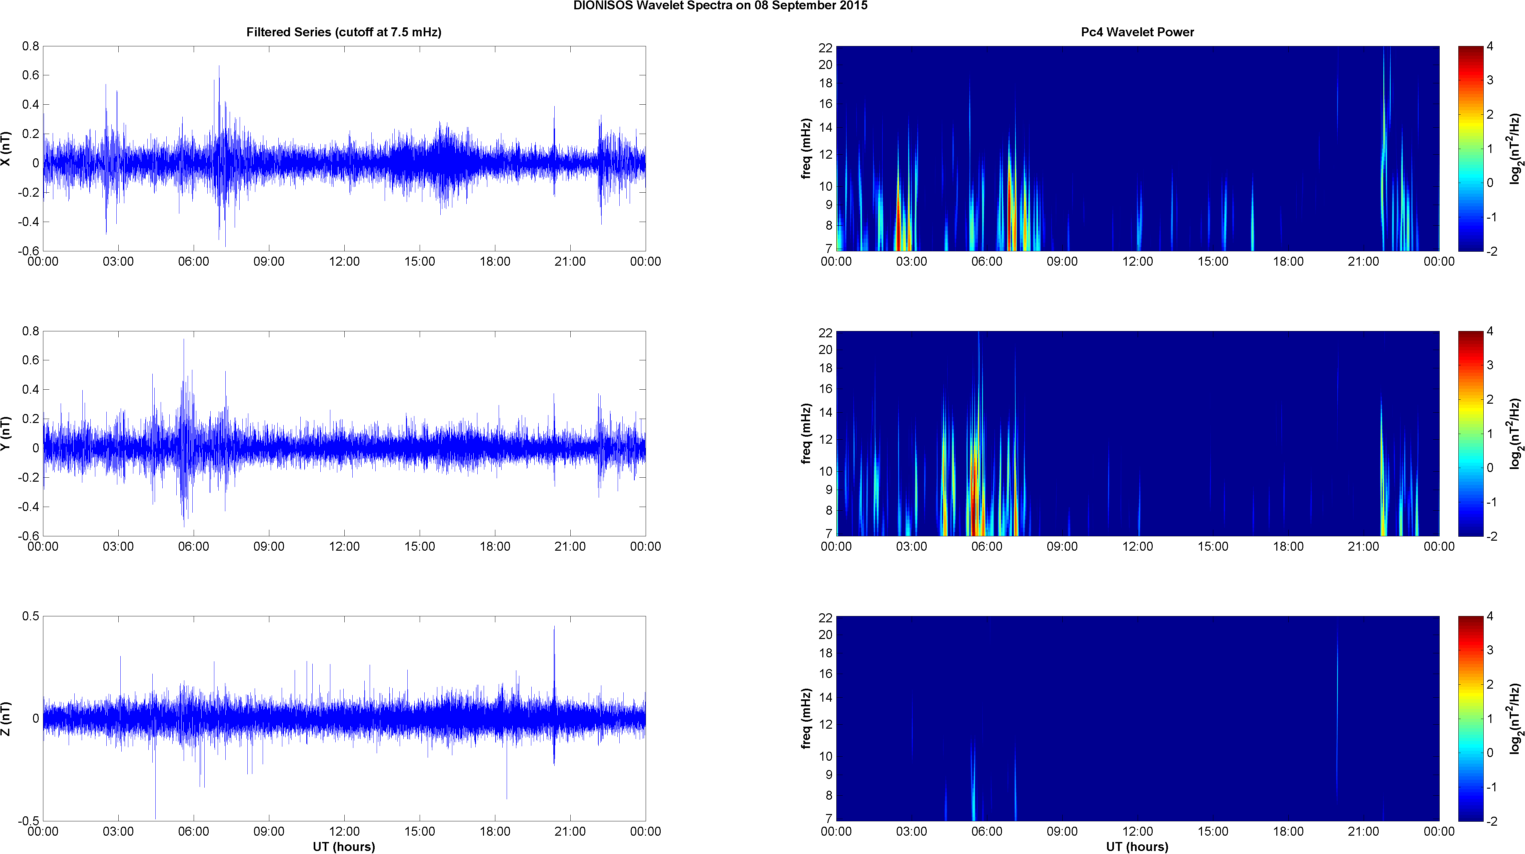
Task: Click the '14' frequency tick of the middle spectrogram
Action: (x=826, y=412)
